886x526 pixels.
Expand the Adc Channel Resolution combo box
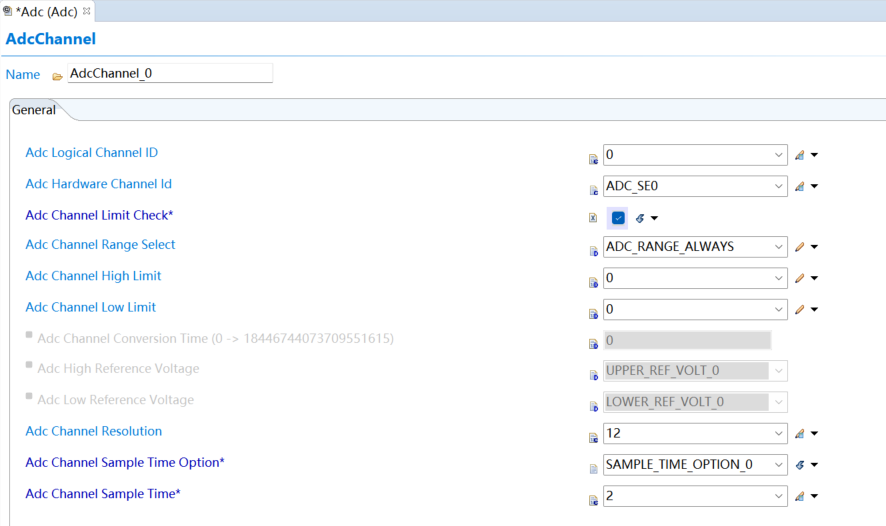779,434
